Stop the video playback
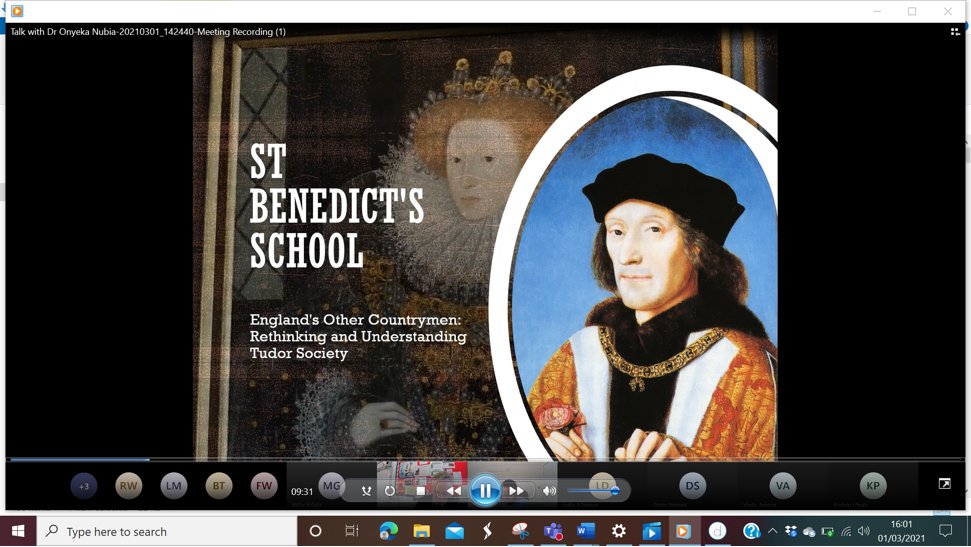971x547 pixels. 420,491
